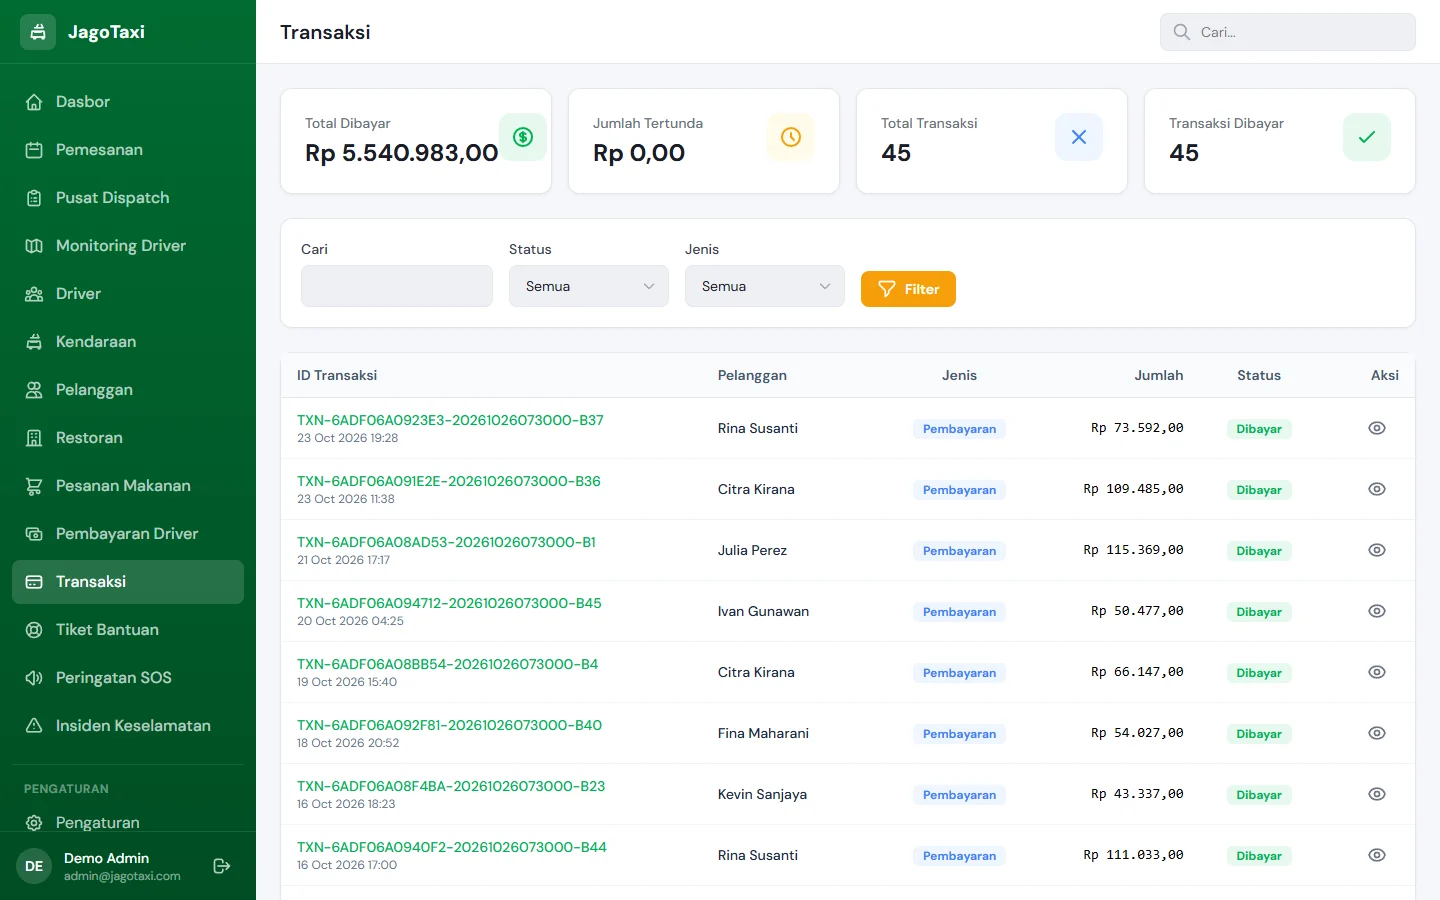
Task: Click the Driver sidebar icon
Action: click(34, 294)
